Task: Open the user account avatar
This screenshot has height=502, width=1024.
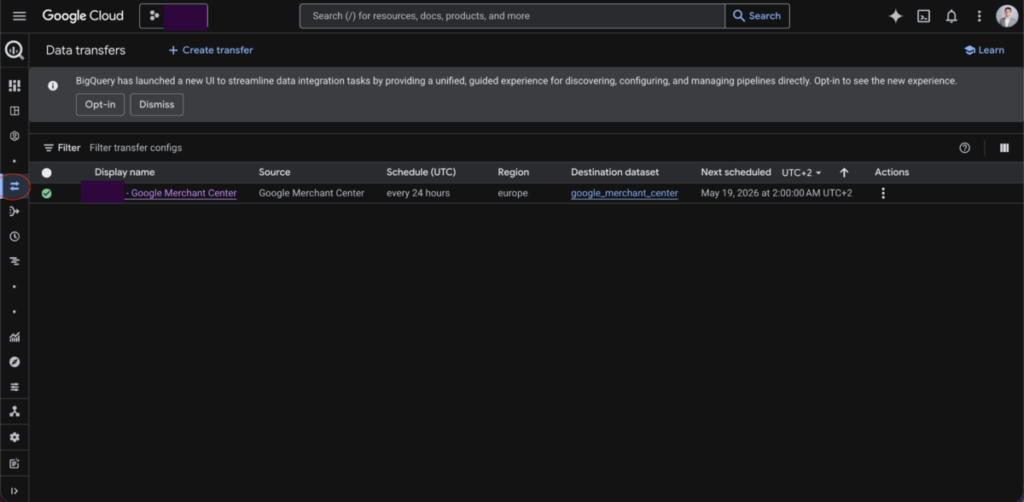Action: 1006,16
